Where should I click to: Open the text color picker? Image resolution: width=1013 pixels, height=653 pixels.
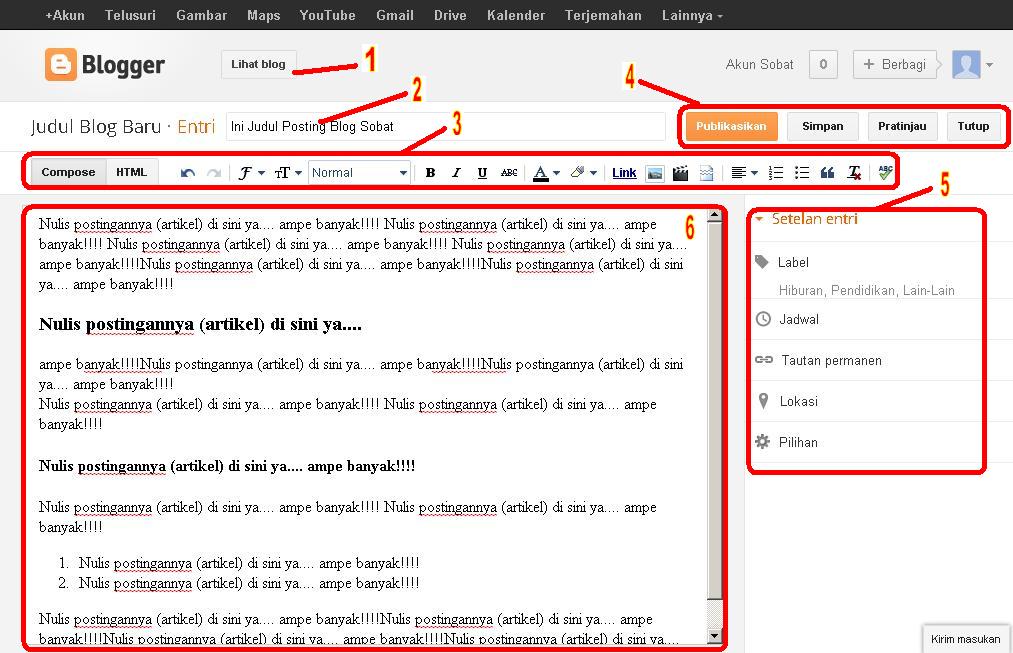[541, 172]
